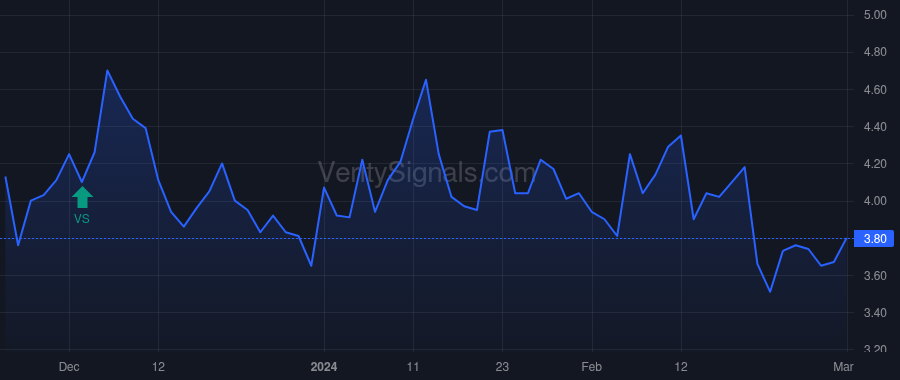
Task: Click the 3.40 price axis label
Action: point(875,313)
